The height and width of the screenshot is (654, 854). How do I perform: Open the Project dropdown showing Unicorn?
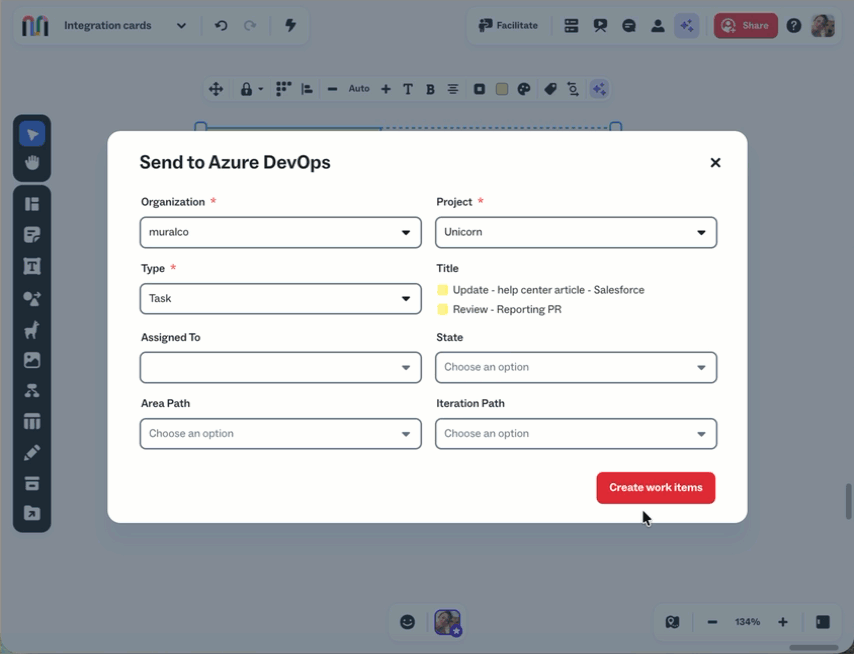tap(576, 233)
